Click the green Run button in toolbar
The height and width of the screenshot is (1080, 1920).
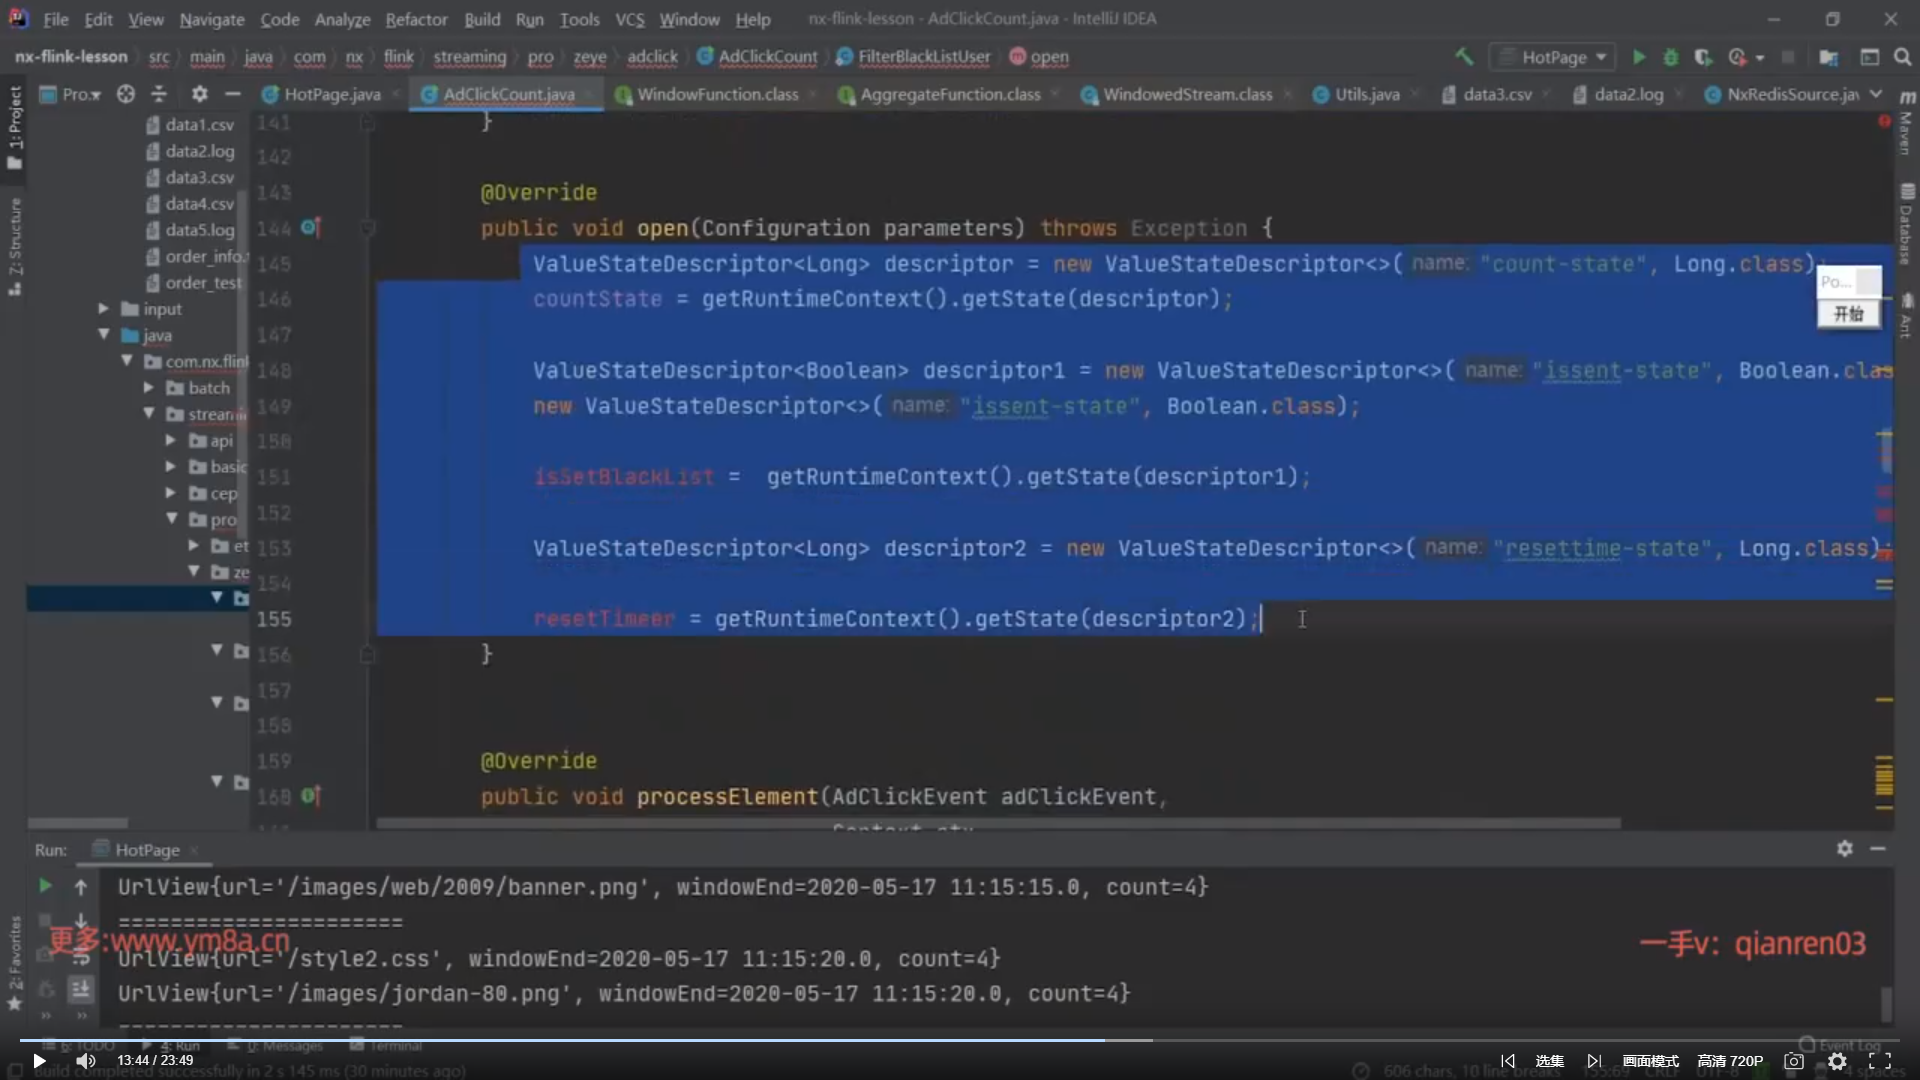(x=1638, y=57)
